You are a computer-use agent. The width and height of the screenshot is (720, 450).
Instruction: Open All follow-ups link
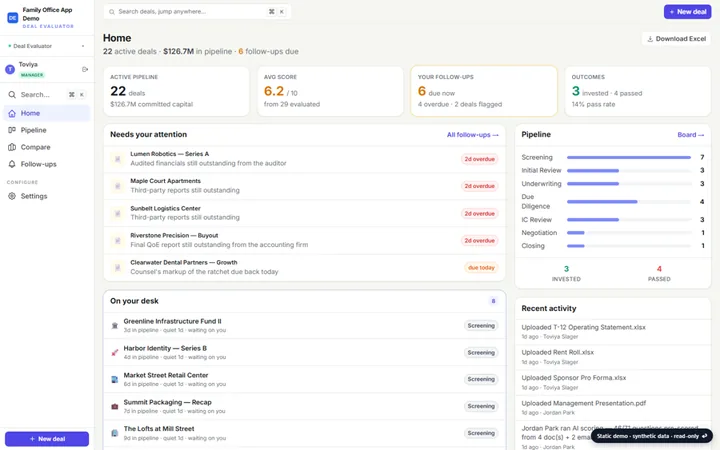(x=472, y=135)
